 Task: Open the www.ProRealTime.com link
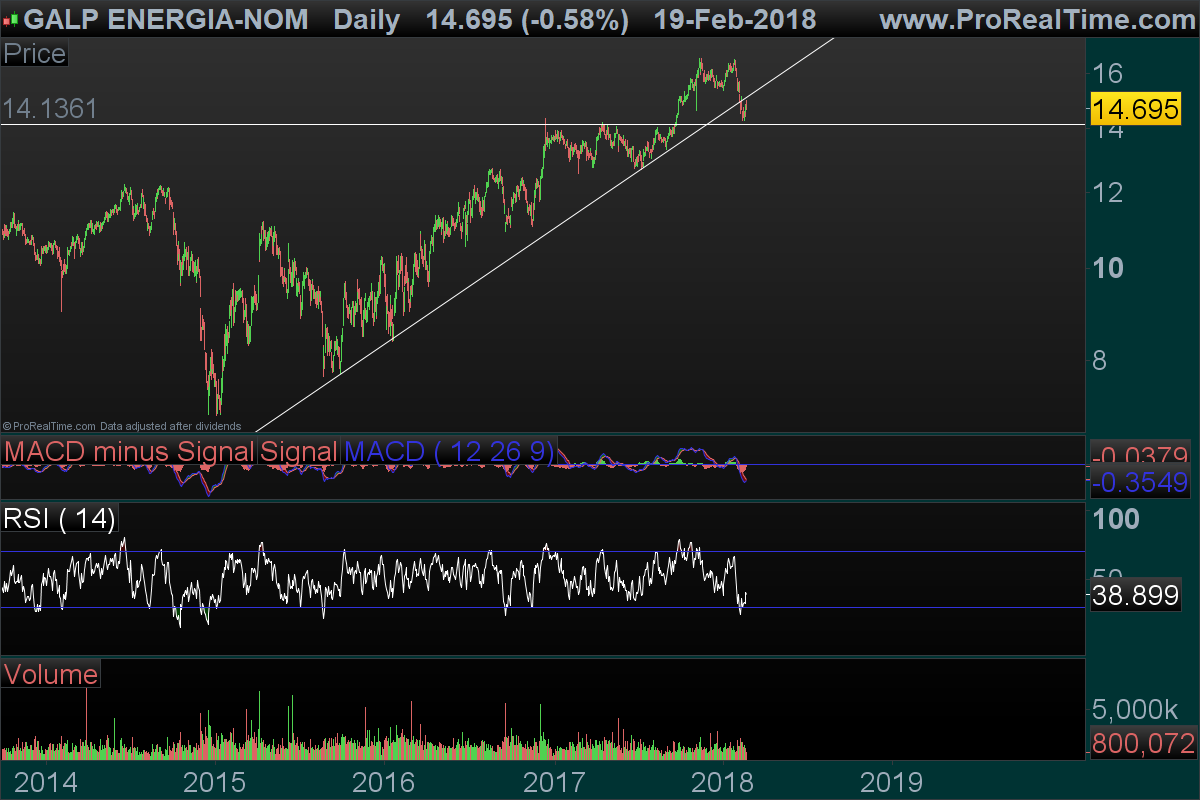[1037, 19]
